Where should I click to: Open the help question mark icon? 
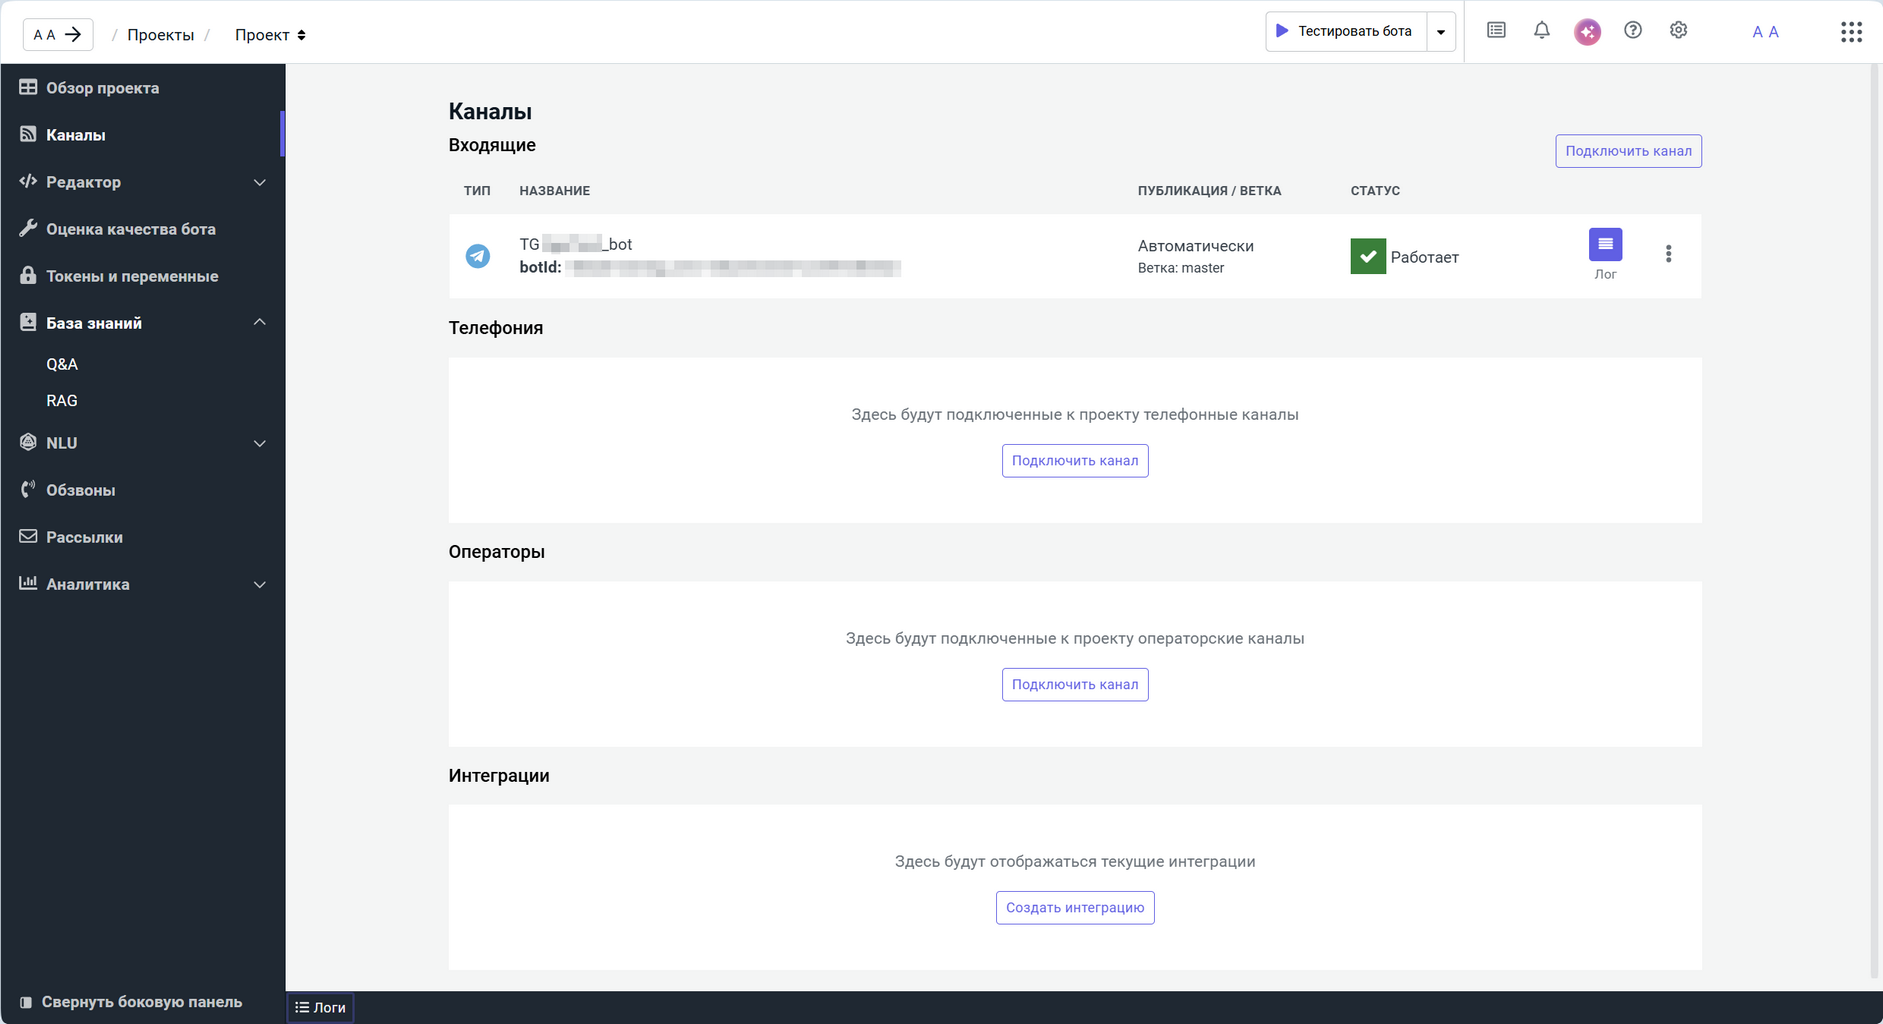1633,31
